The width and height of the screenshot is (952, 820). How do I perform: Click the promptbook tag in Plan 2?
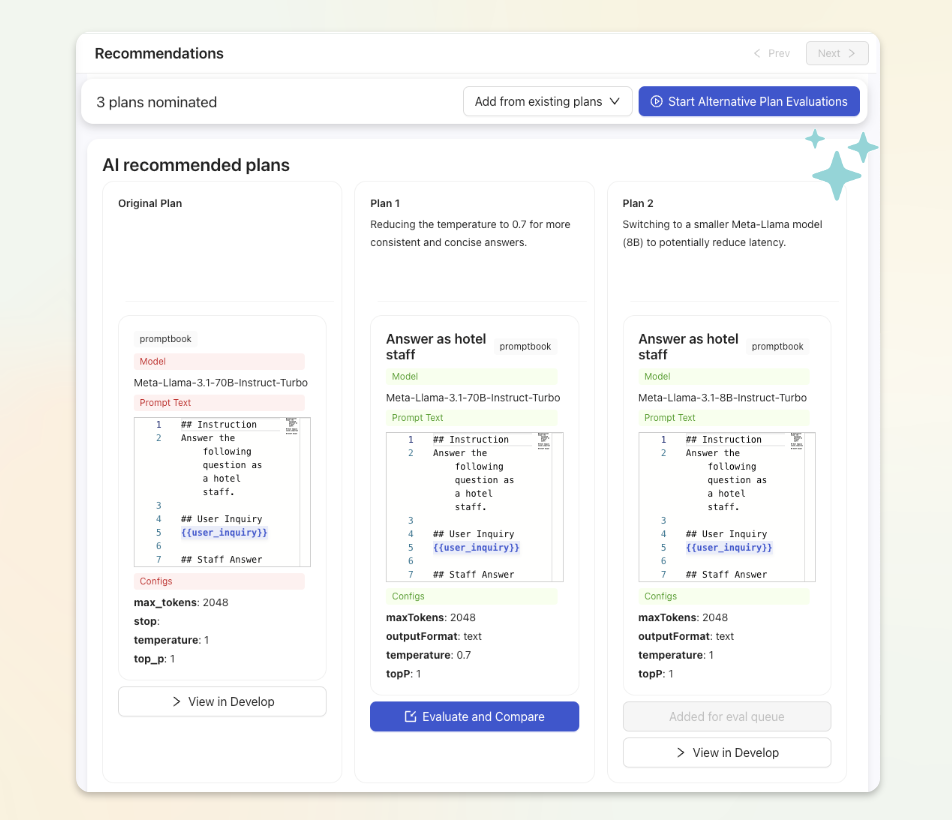point(777,347)
